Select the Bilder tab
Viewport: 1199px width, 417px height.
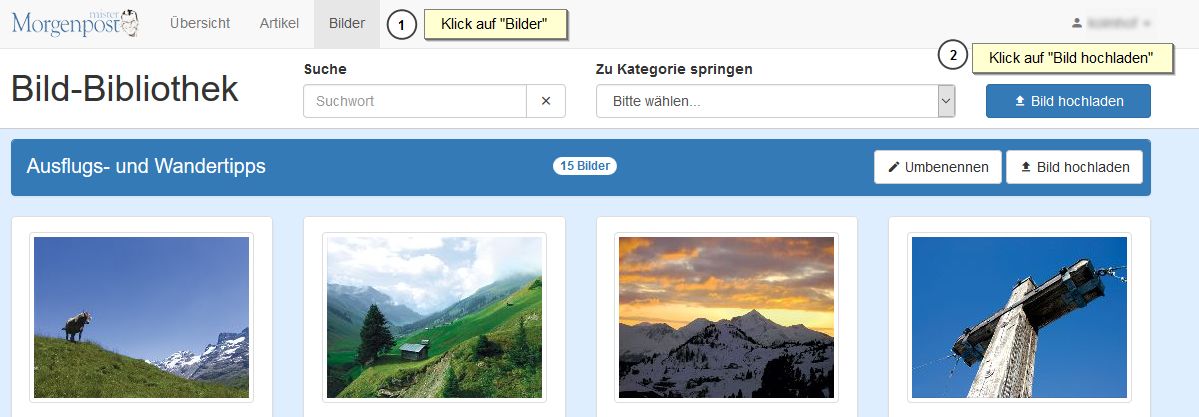347,24
